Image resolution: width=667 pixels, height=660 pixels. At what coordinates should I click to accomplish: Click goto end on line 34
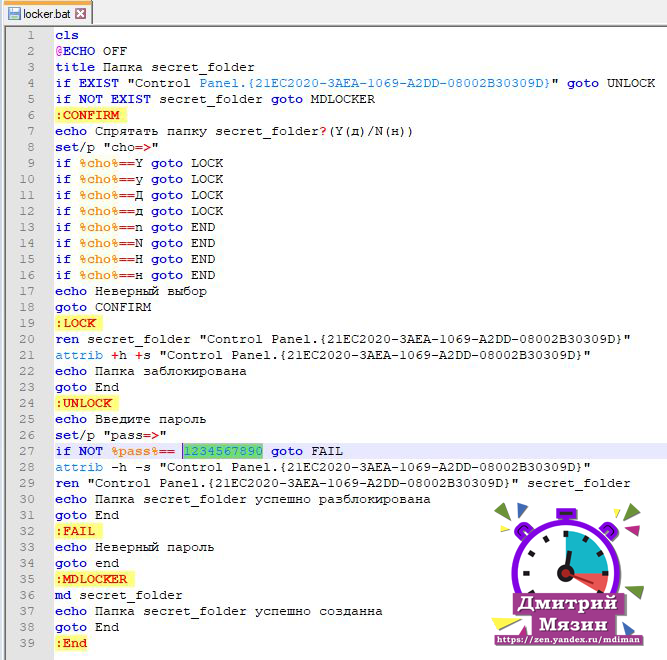(x=87, y=563)
